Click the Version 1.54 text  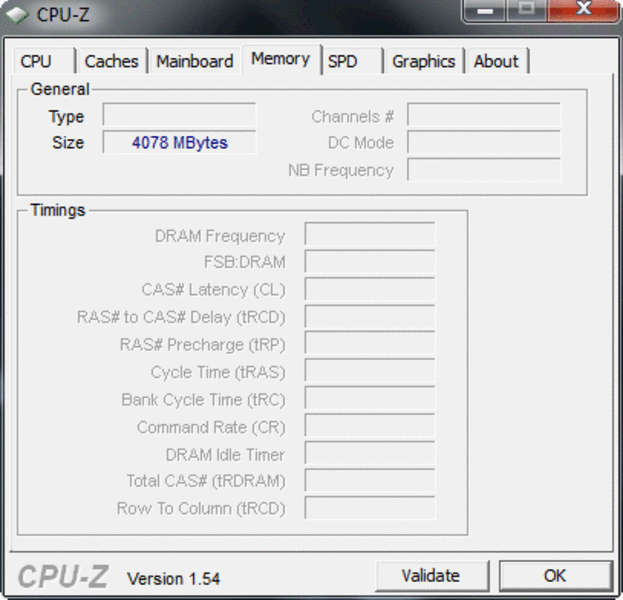(x=173, y=579)
